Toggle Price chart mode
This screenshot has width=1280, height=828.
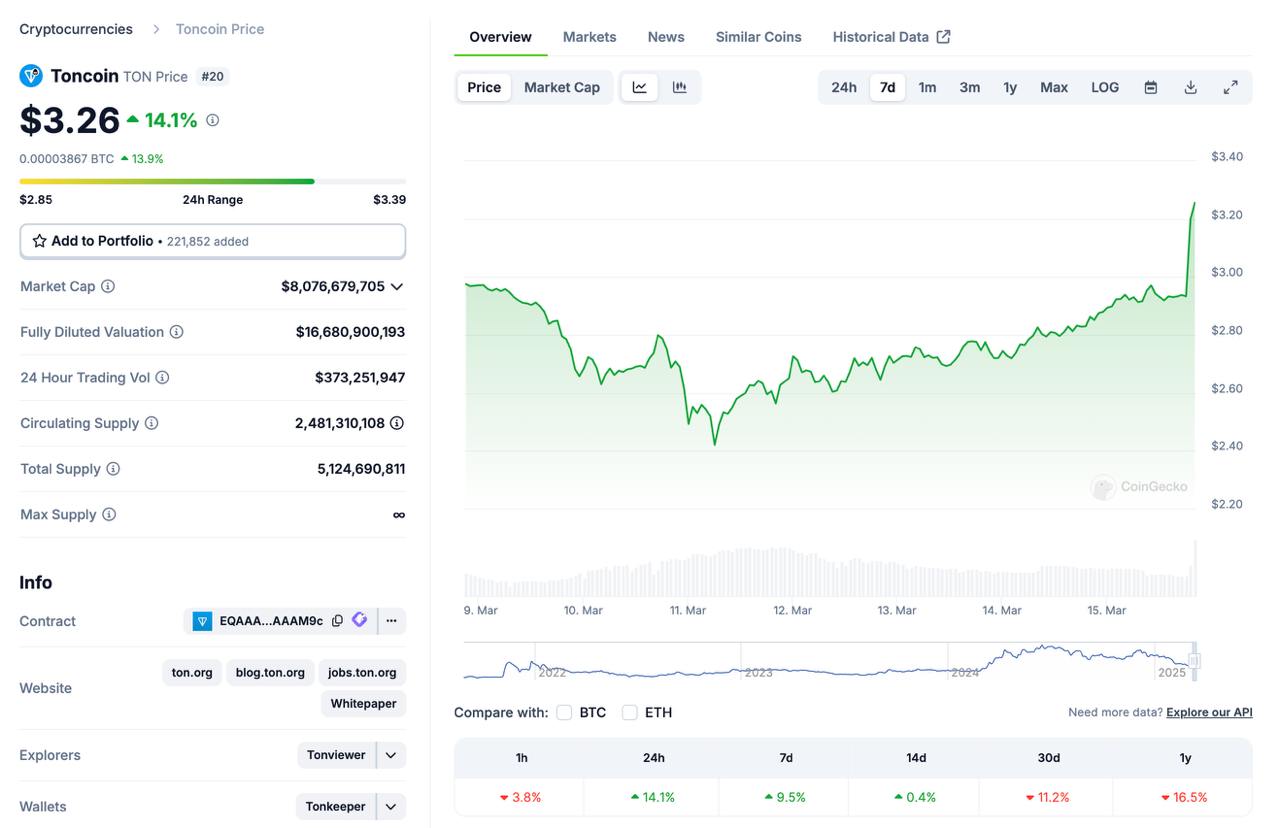pos(484,87)
